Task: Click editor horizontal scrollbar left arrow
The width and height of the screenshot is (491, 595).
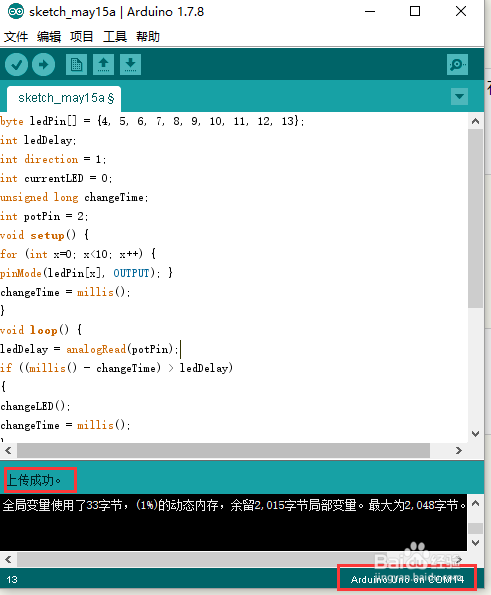Action: tap(8, 450)
